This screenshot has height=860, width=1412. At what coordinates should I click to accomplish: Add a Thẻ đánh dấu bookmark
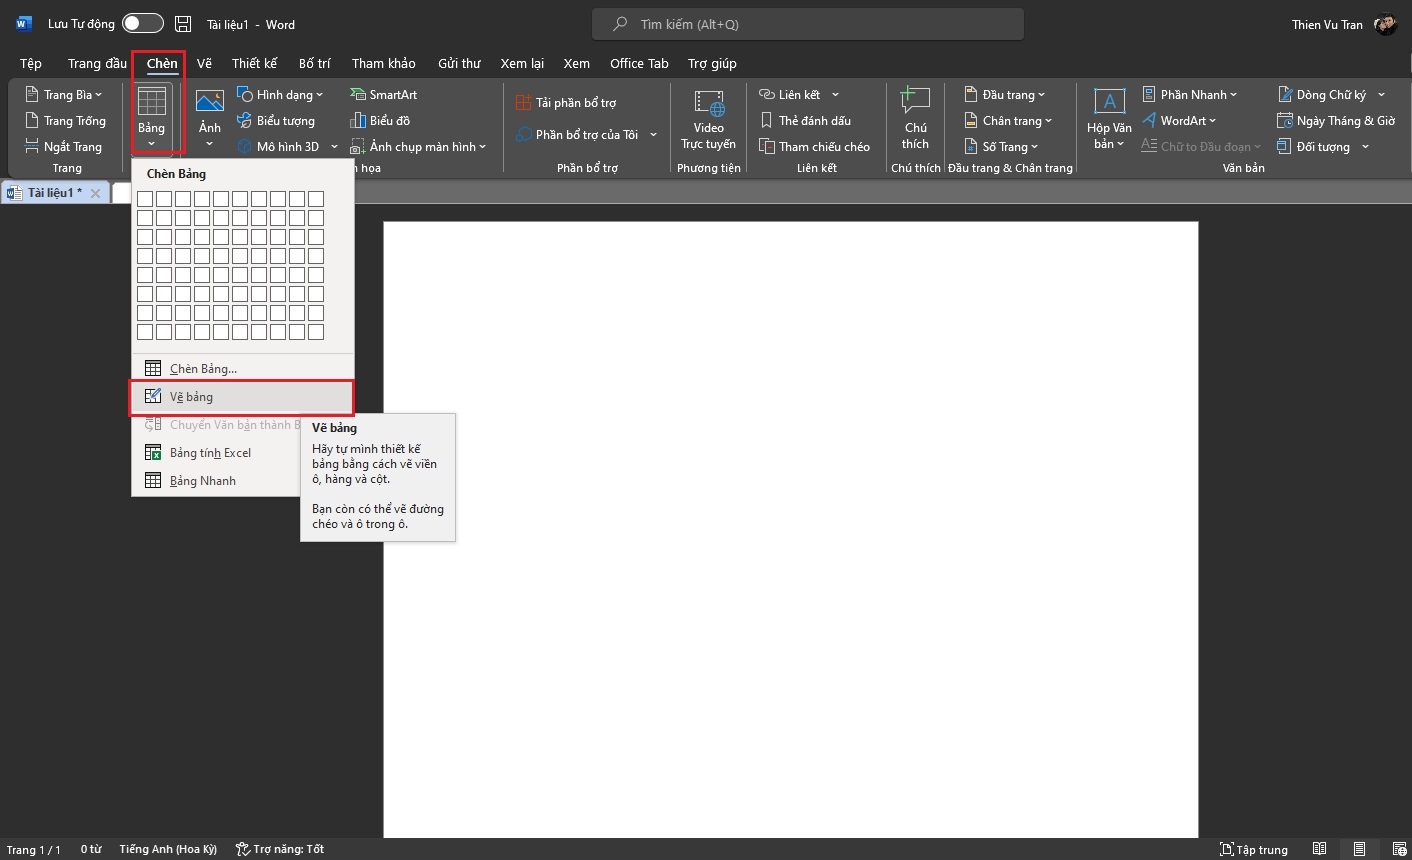pos(805,121)
